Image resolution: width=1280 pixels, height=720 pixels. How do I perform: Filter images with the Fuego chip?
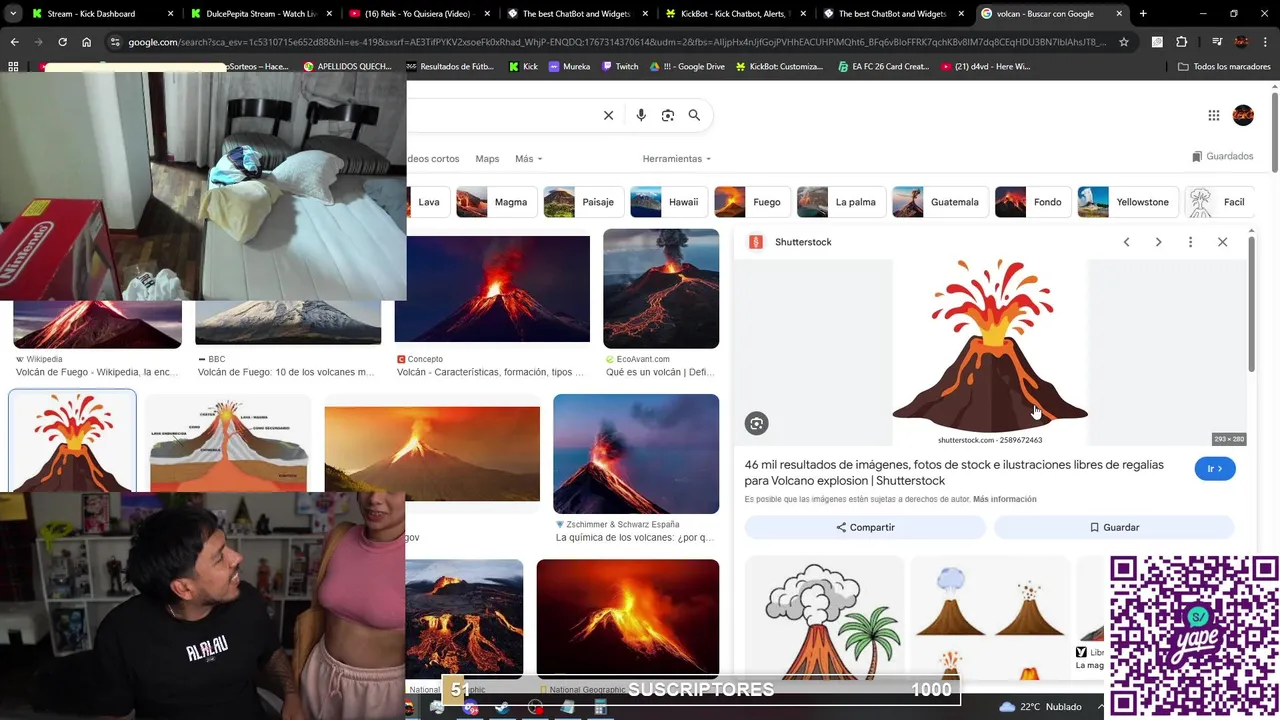[x=751, y=202]
